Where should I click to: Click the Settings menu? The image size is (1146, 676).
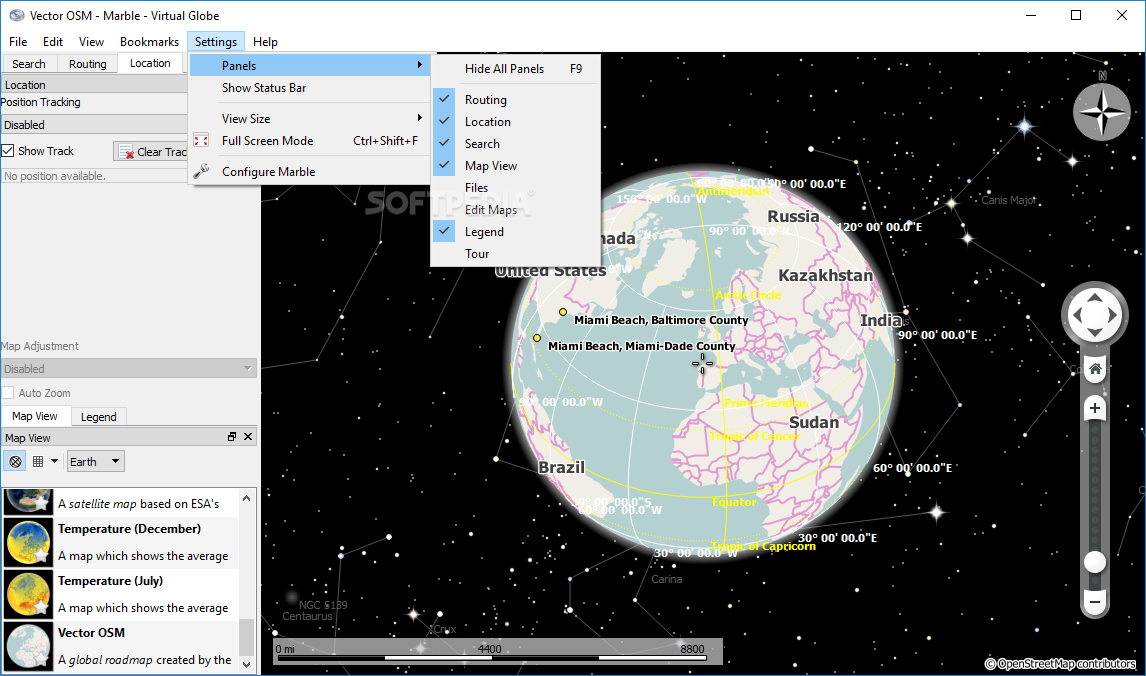[x=216, y=42]
